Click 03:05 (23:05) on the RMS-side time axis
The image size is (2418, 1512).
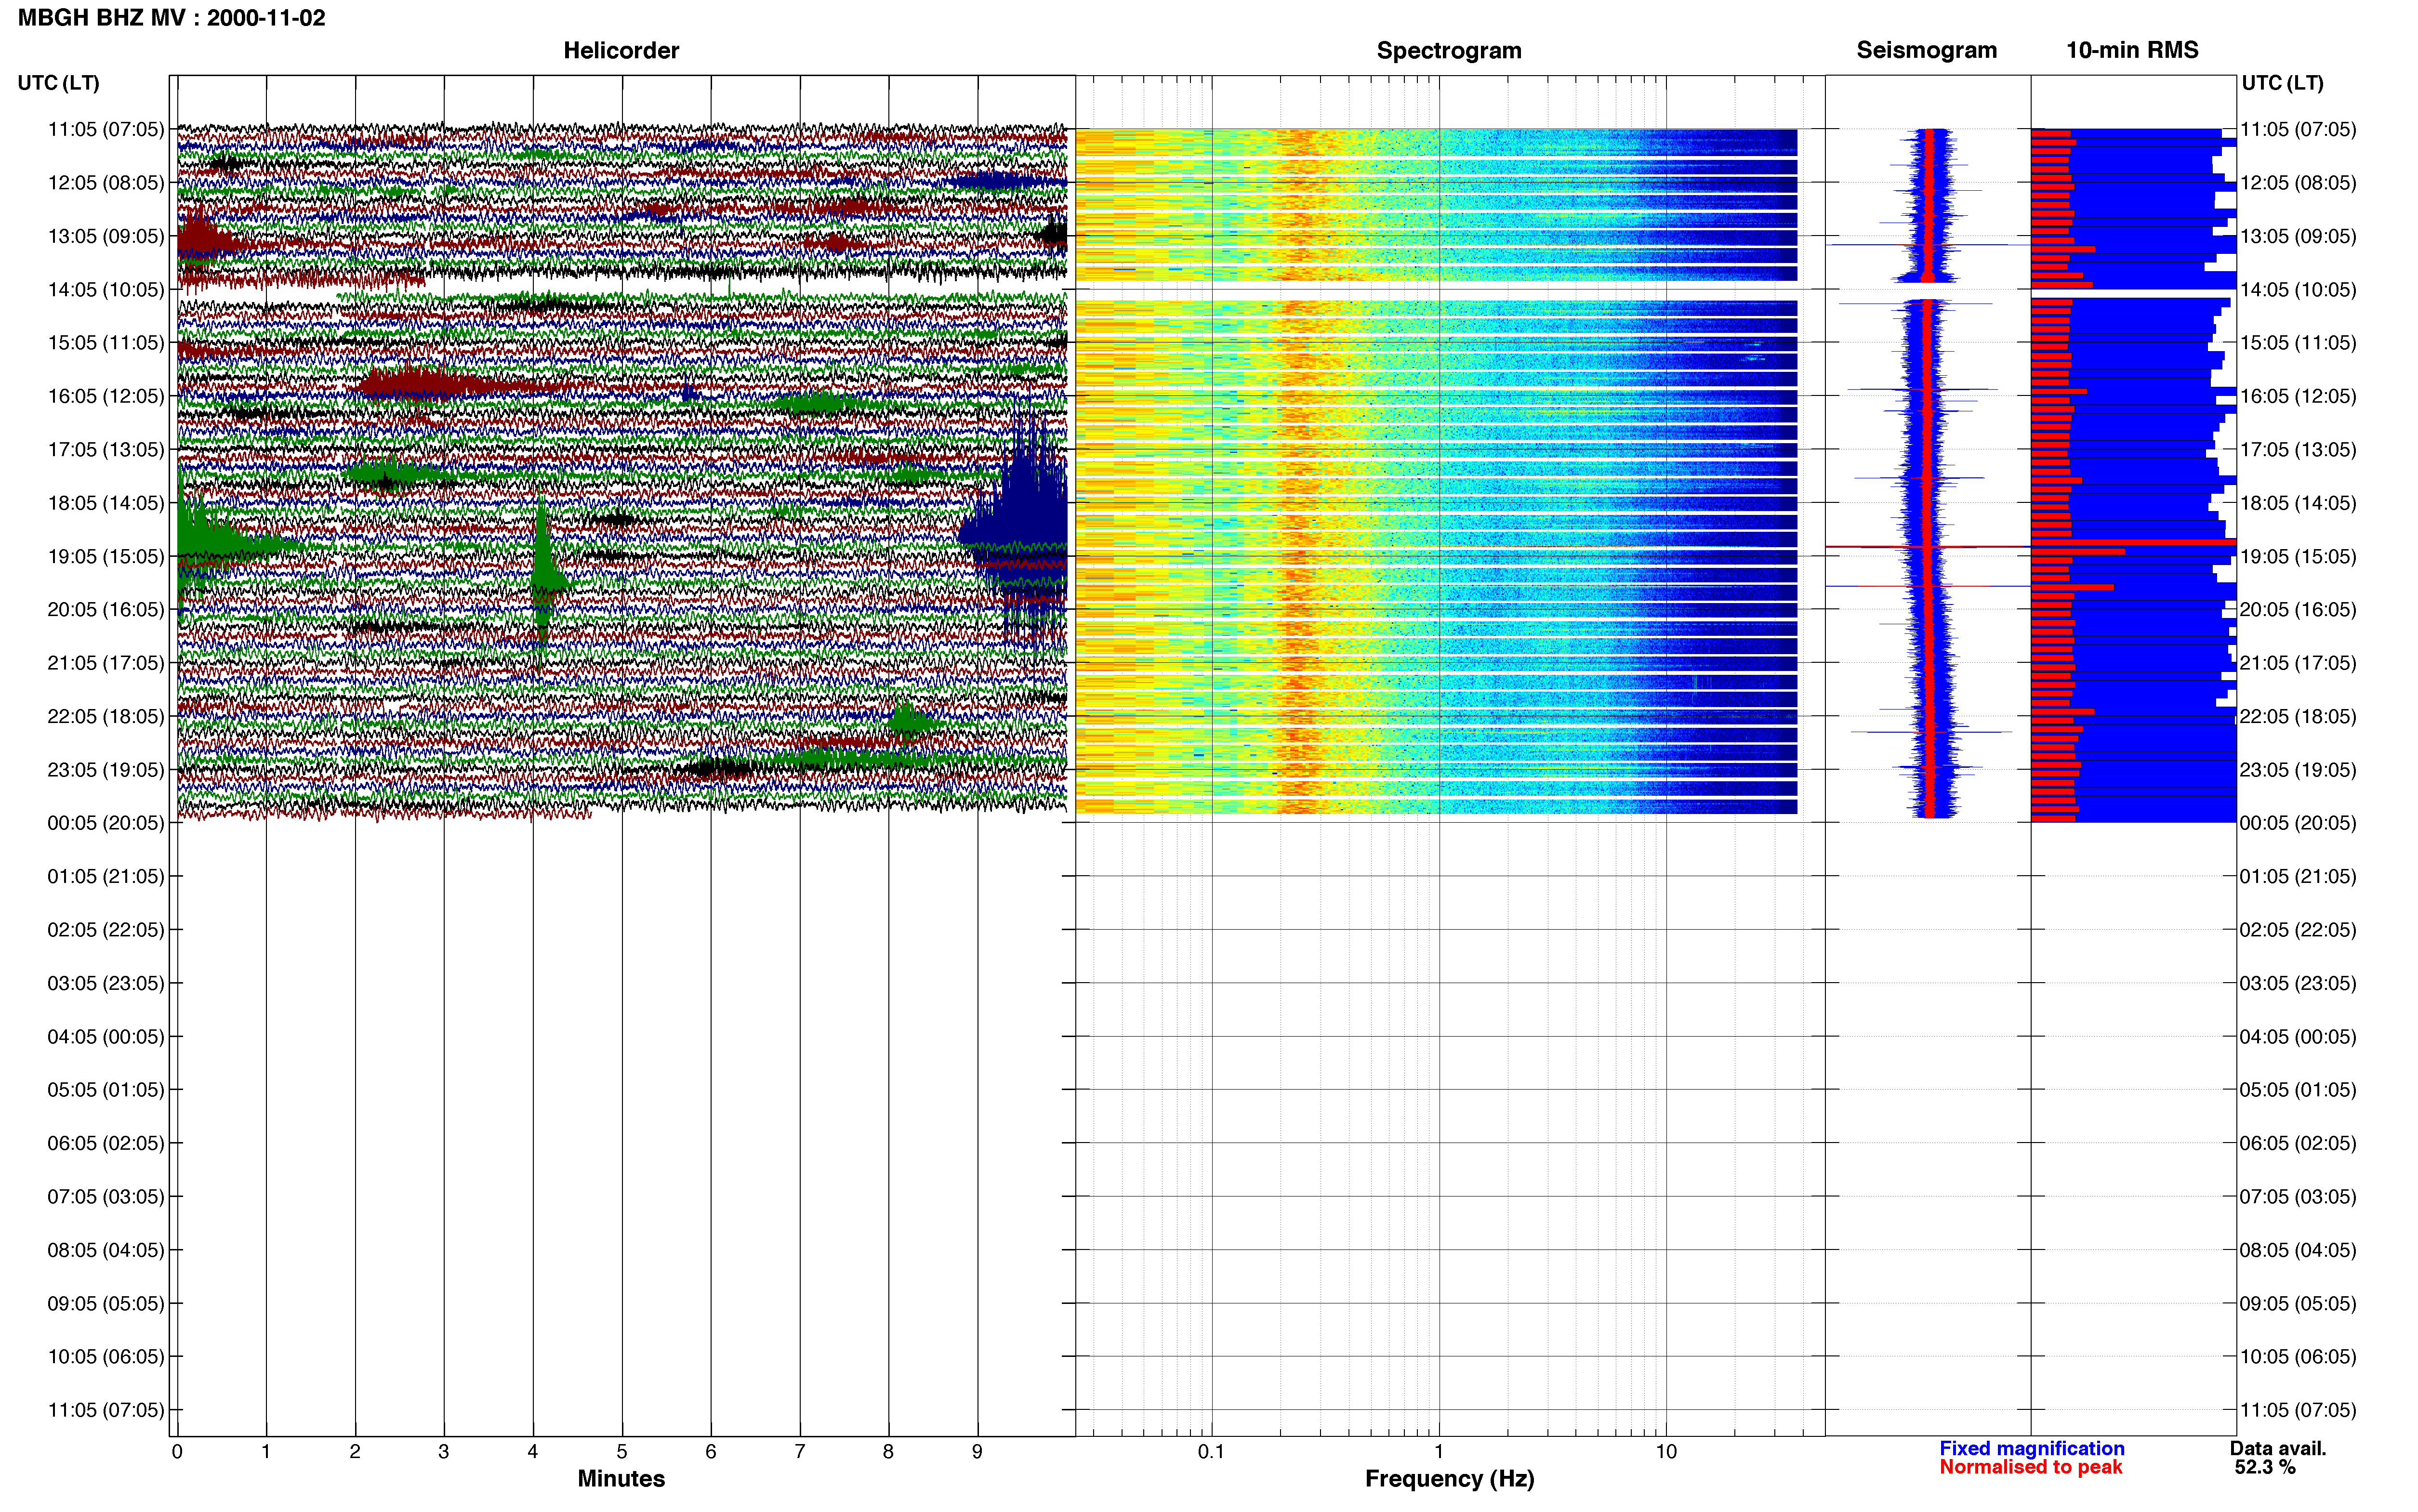2298,983
